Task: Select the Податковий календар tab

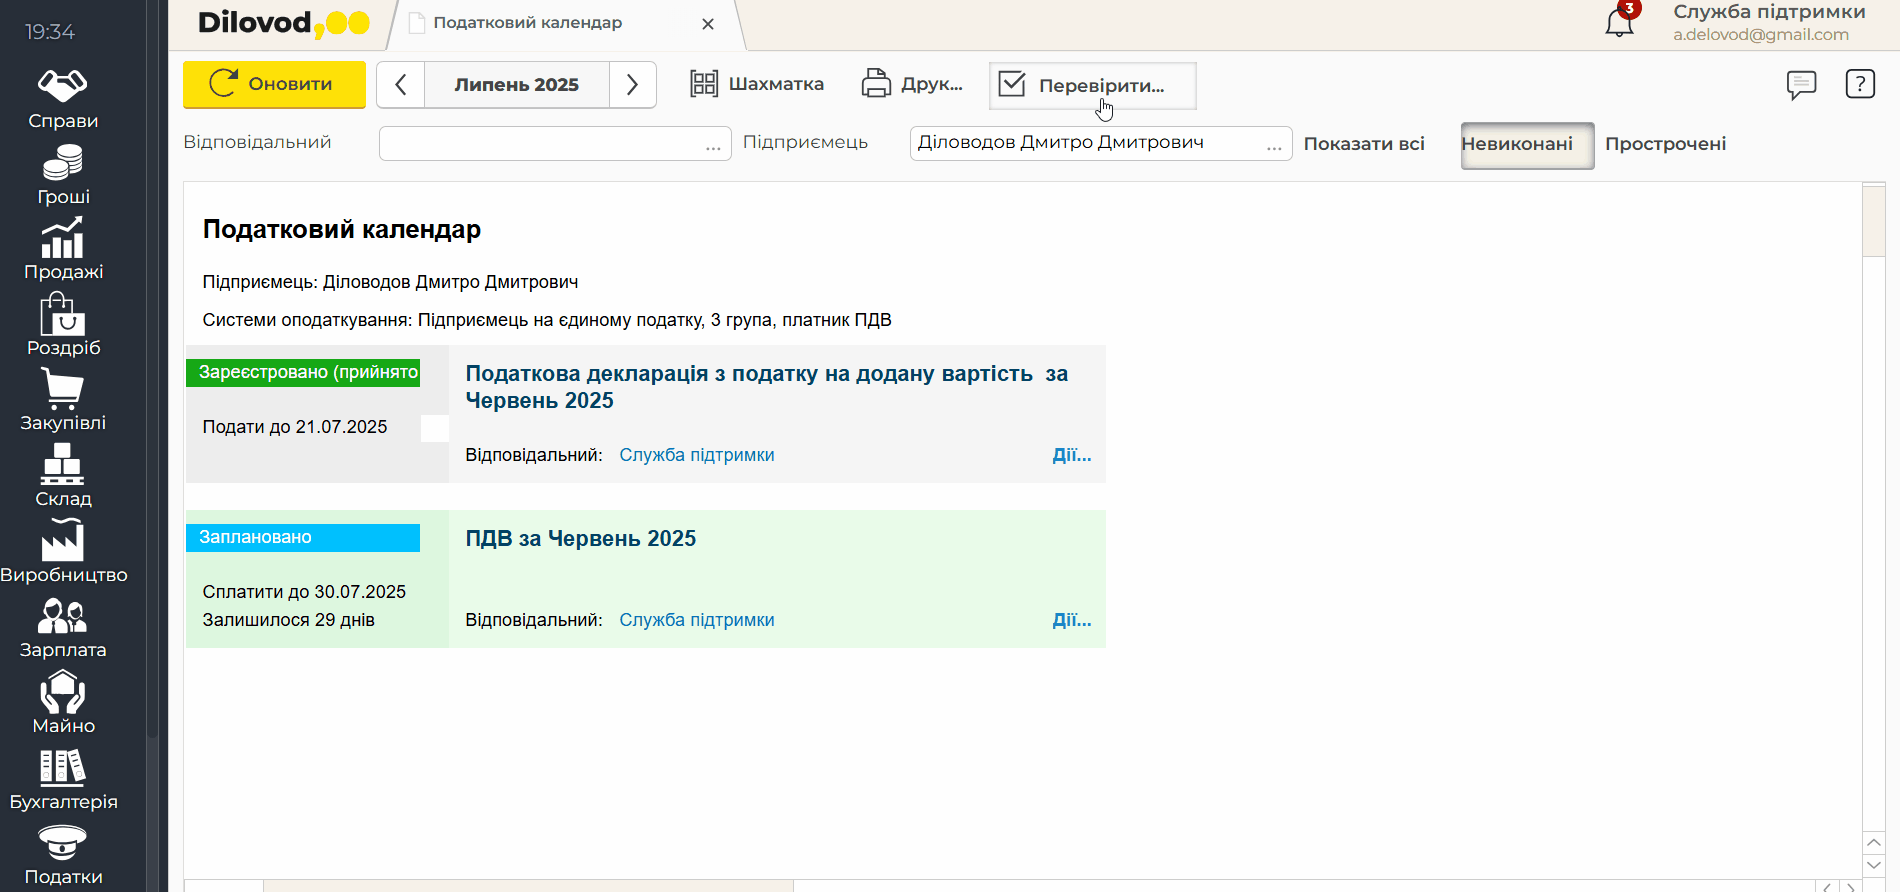Action: click(x=528, y=23)
